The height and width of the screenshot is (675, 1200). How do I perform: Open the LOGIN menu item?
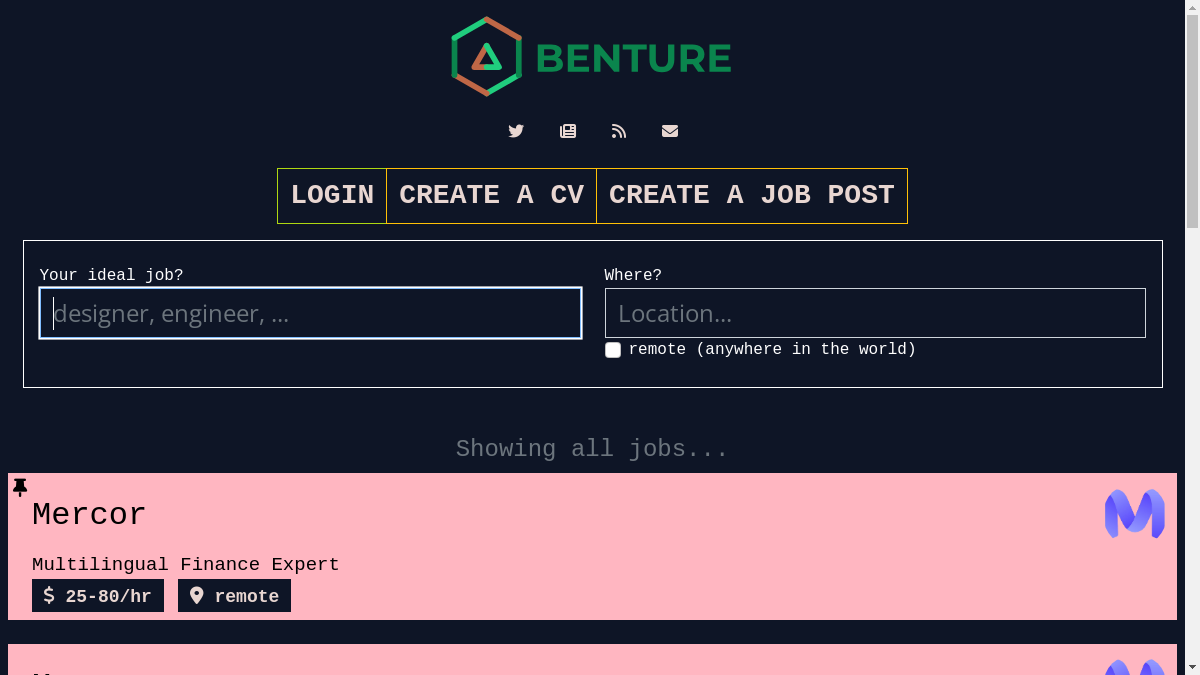pyautogui.click(x=332, y=196)
